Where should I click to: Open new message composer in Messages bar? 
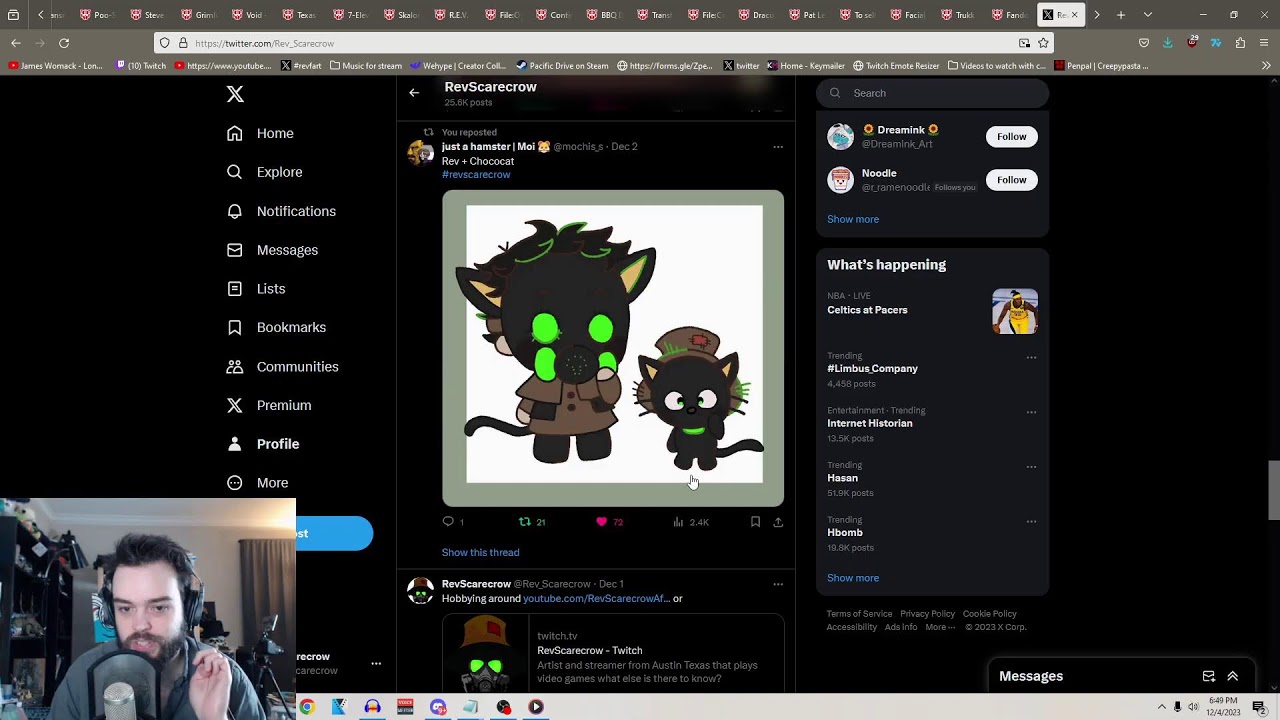(x=1208, y=676)
